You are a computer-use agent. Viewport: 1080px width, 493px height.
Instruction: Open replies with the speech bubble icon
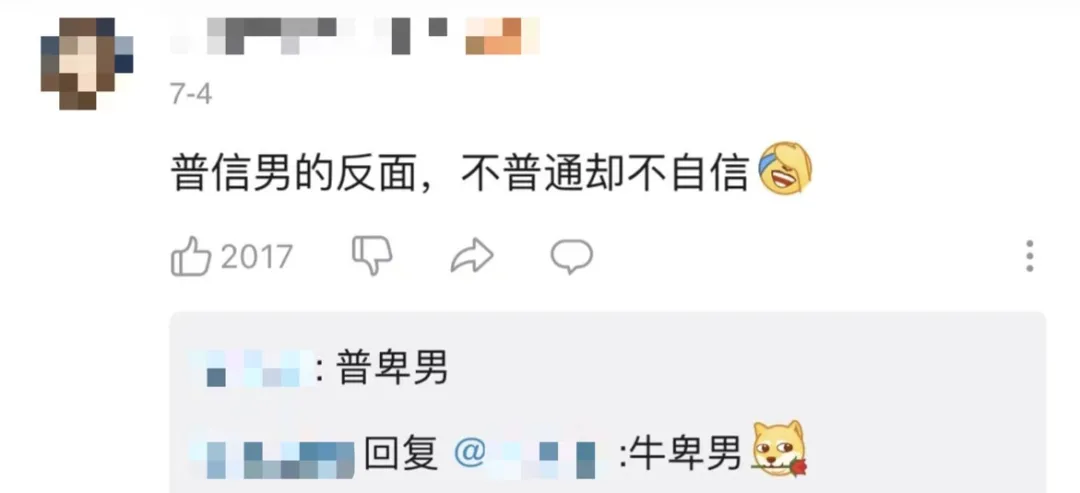tap(572, 256)
